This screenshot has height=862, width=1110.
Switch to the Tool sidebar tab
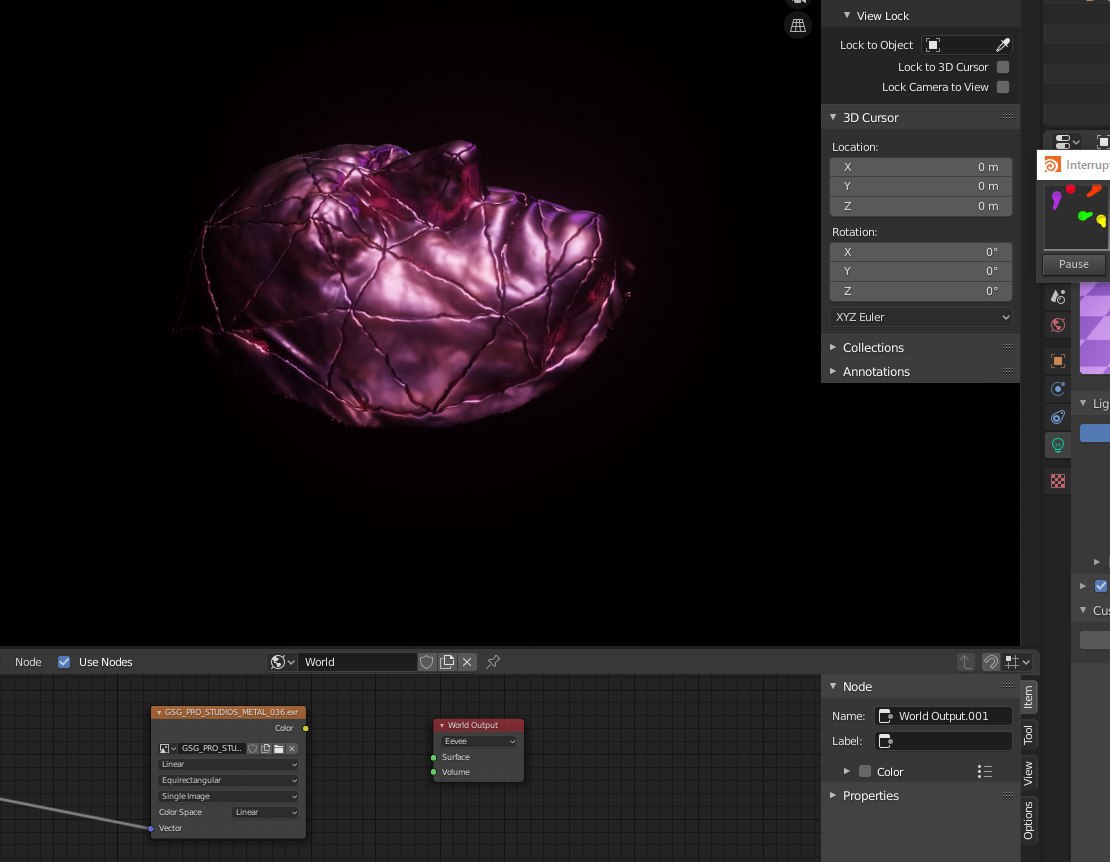[1028, 735]
